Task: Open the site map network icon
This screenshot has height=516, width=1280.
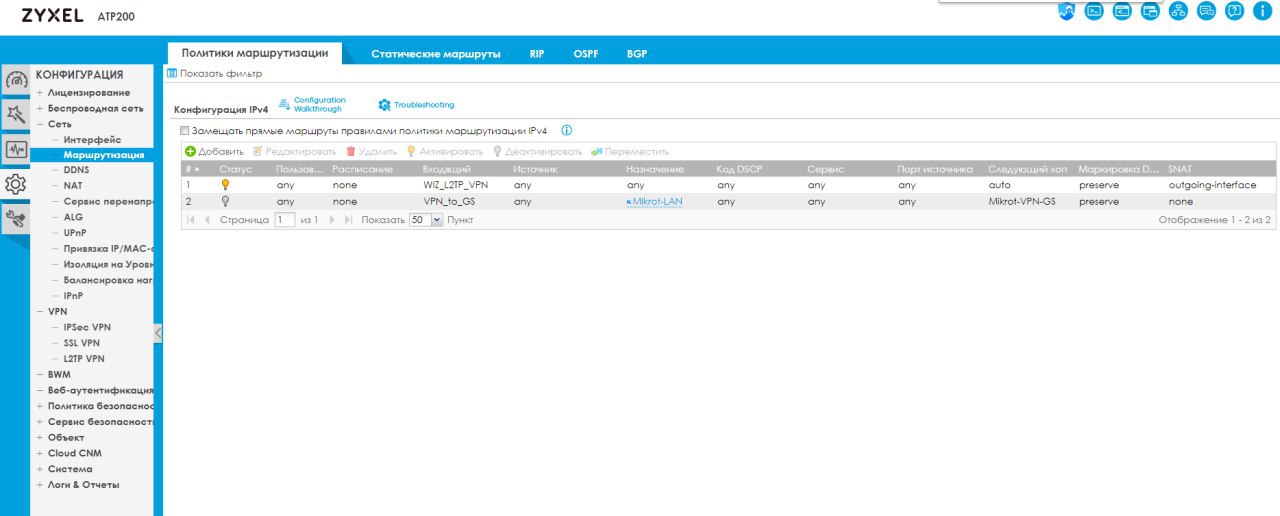Action: point(1178,11)
